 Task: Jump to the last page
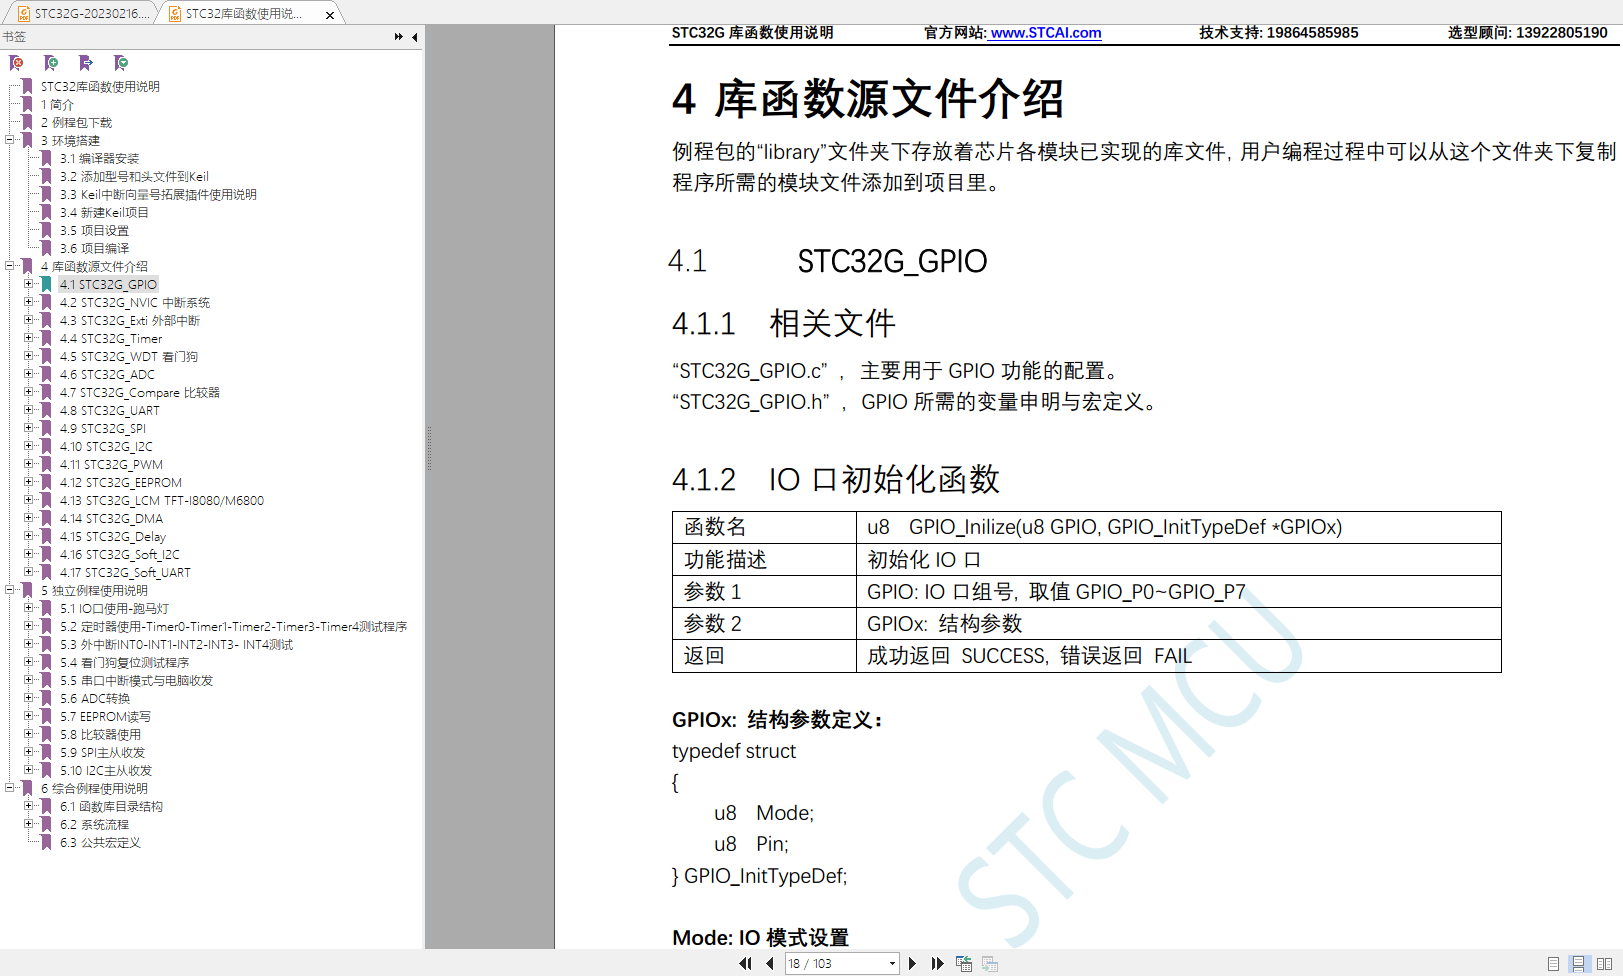point(937,964)
